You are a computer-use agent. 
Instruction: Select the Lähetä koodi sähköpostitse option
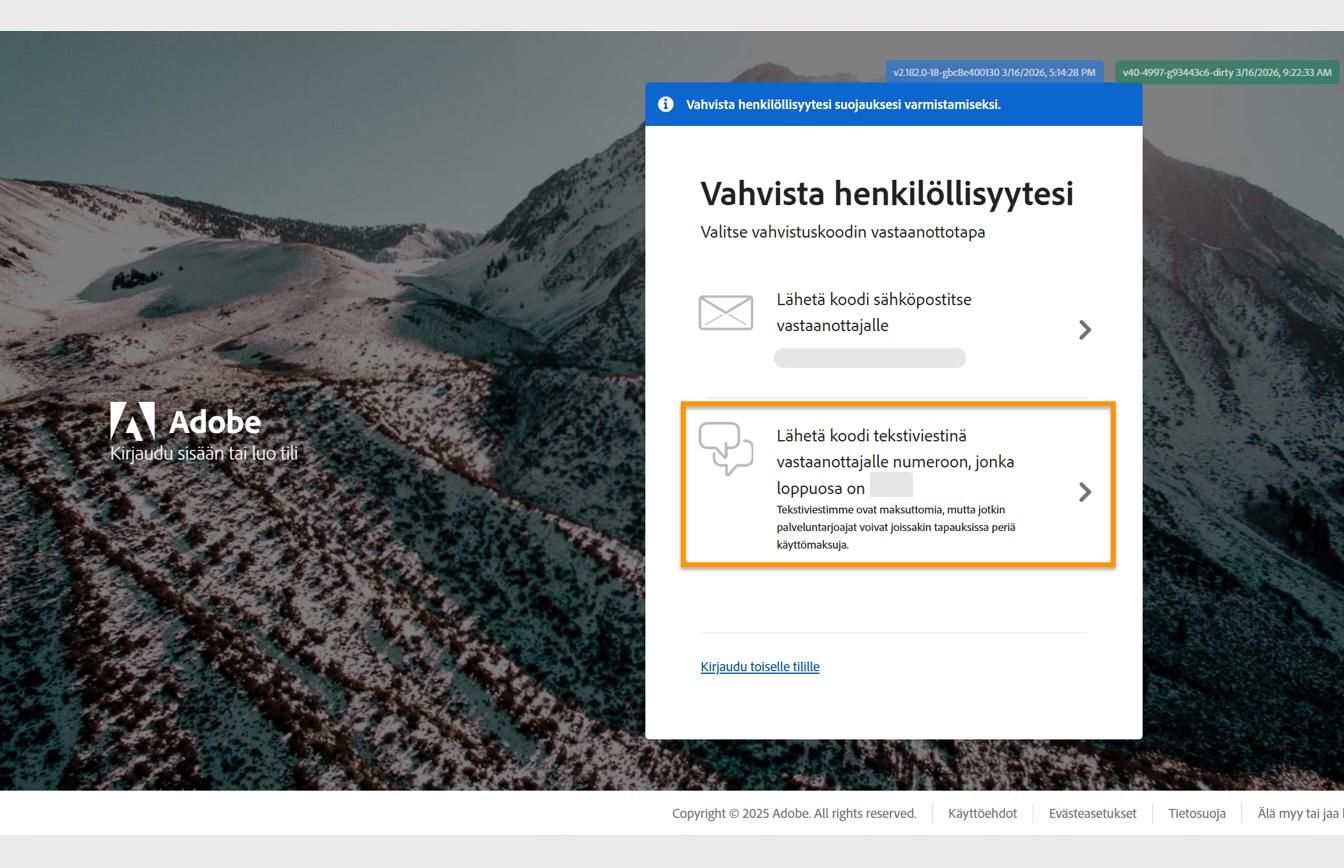pyautogui.click(x=873, y=312)
